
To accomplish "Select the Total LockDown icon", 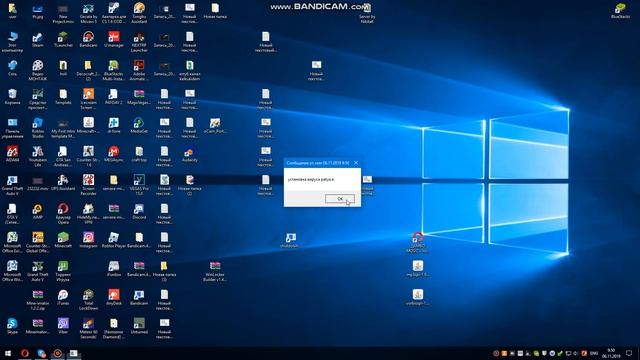I will pos(88,300).
